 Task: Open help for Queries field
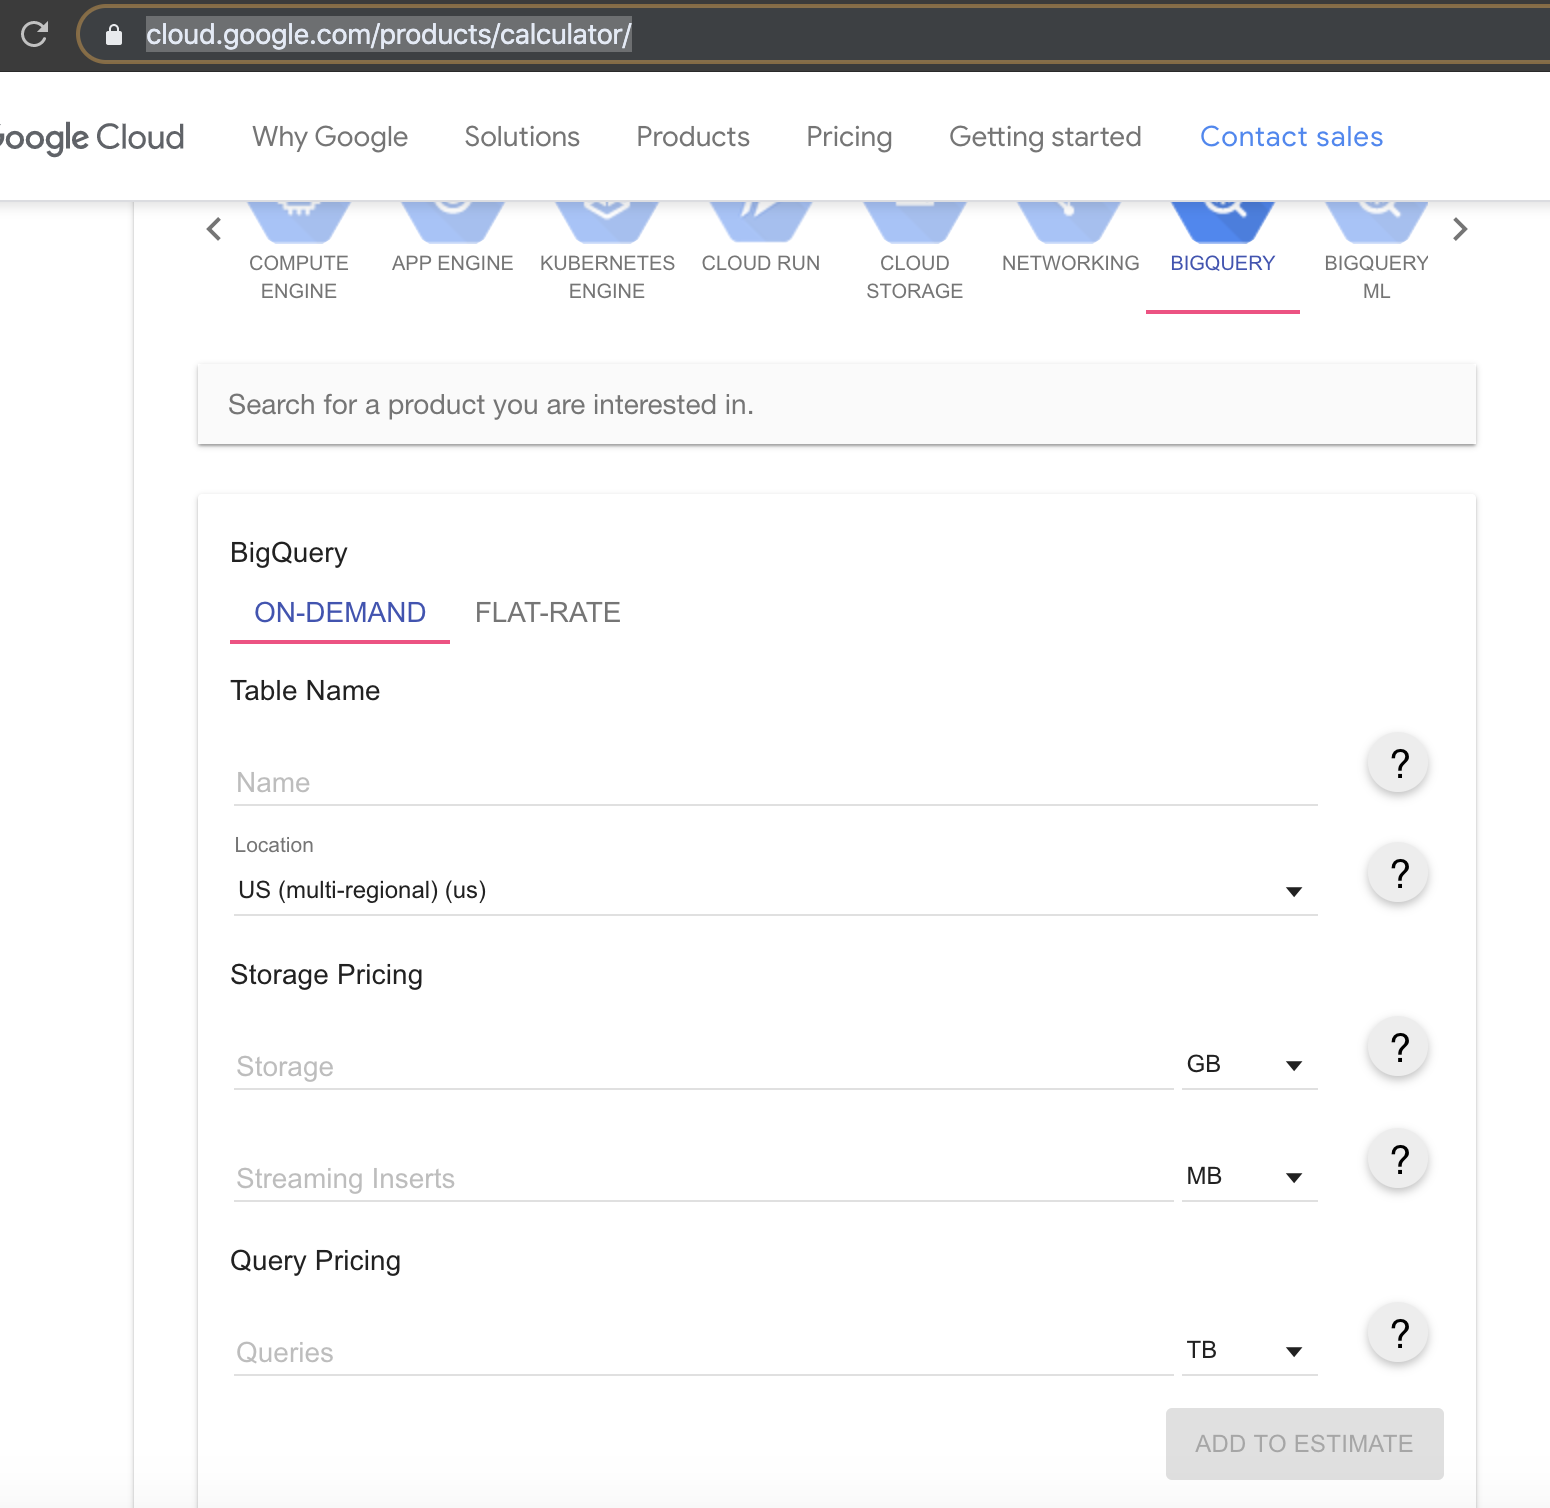point(1398,1333)
